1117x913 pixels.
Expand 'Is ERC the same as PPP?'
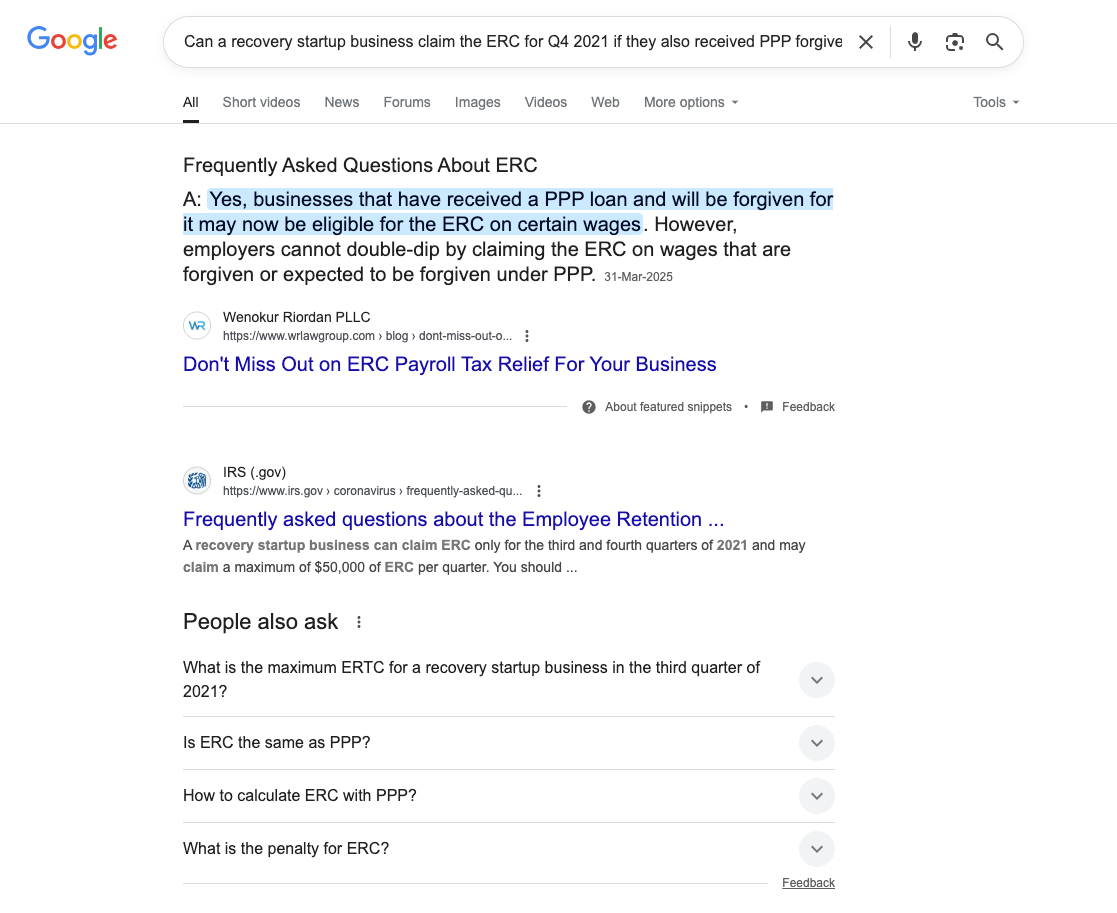[x=509, y=743]
